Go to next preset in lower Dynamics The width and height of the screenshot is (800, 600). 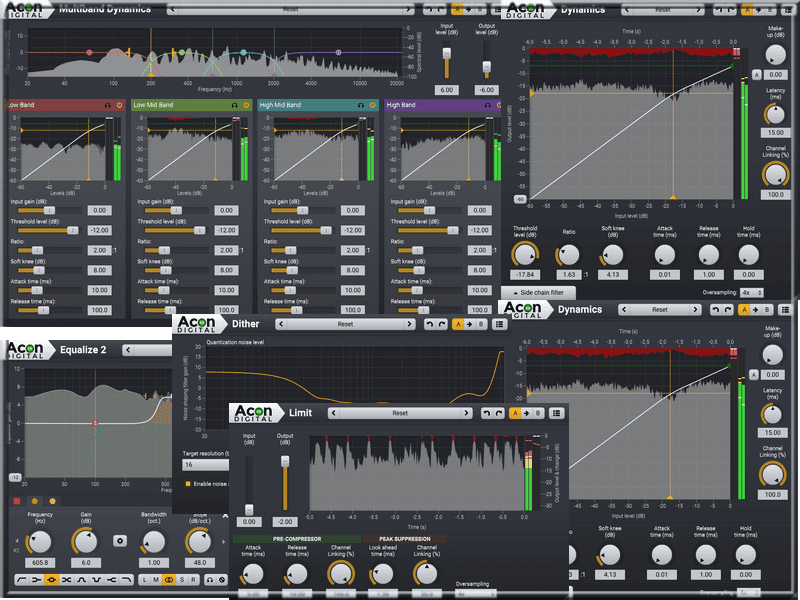pyautogui.click(x=695, y=310)
